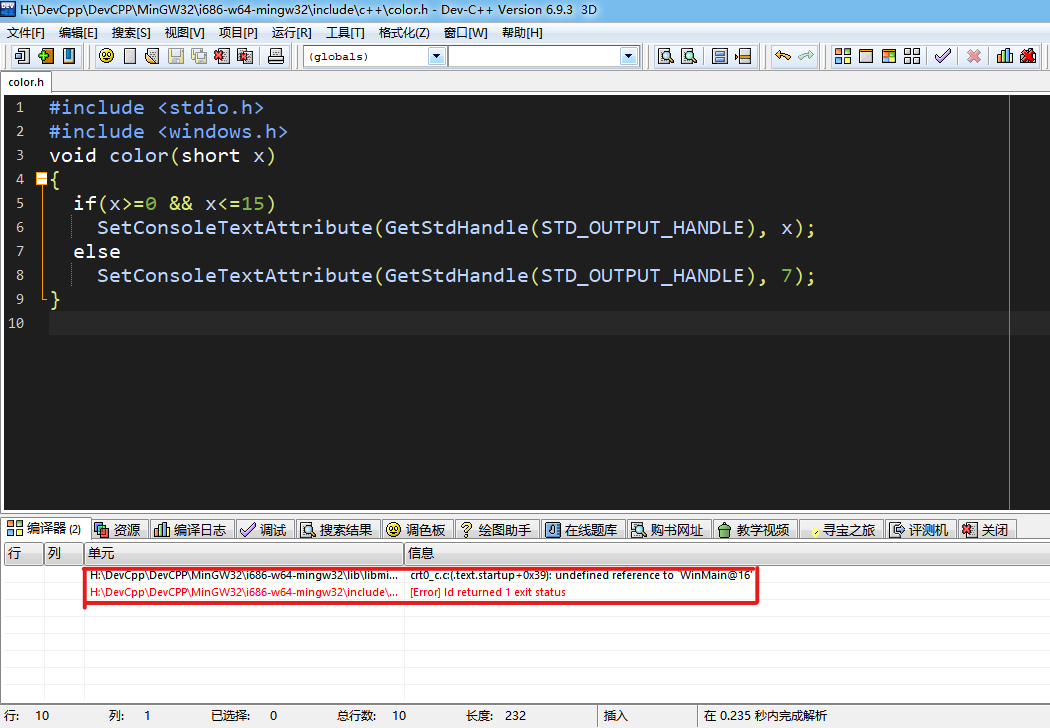This screenshot has width=1050, height=728.
Task: Switch to the 调试 panel tab
Action: pos(264,529)
